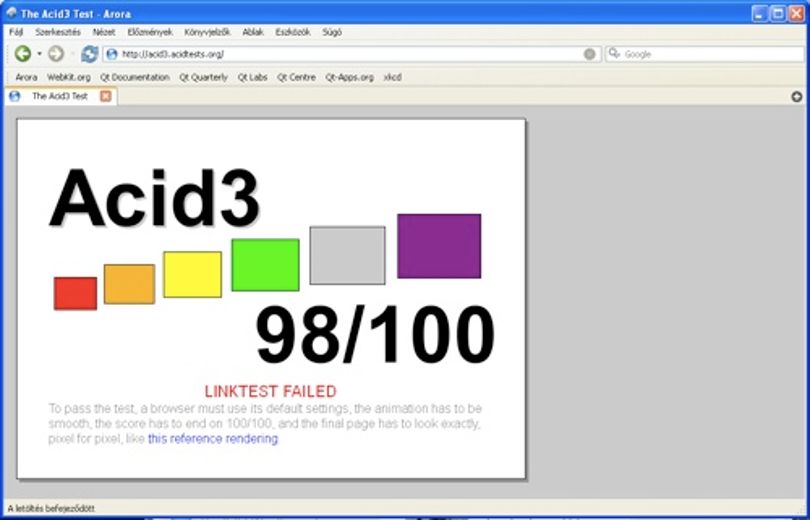Open the Qt Documentation bookmark
Image resolution: width=810 pixels, height=520 pixels.
coord(135,77)
